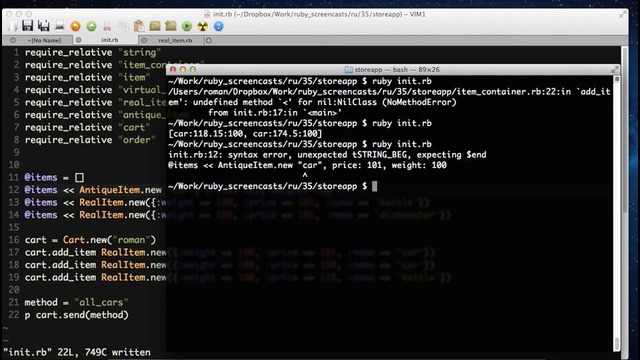Click the "from init.rb:17:in `<main>'" terminal line
This screenshot has height=360, width=640.
point(275,113)
